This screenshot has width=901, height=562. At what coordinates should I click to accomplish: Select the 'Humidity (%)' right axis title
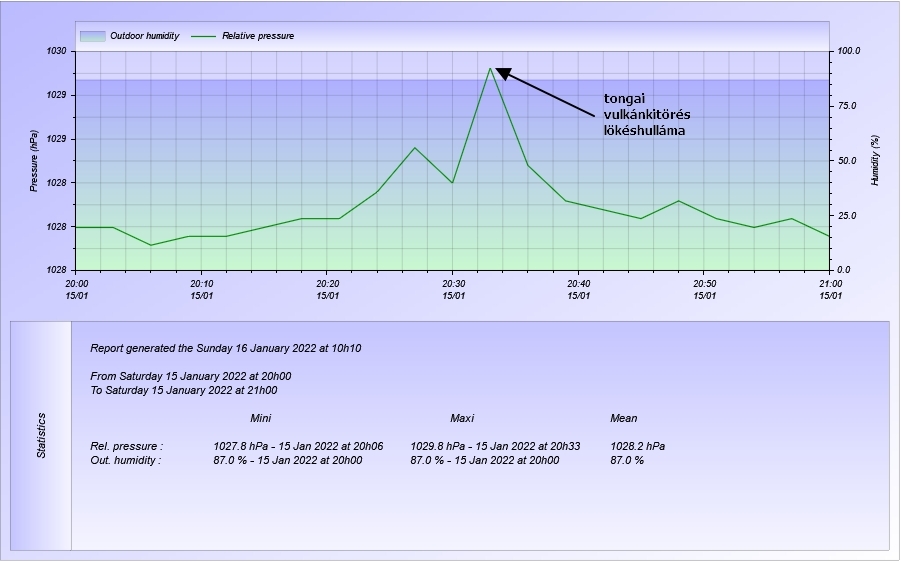click(x=874, y=160)
